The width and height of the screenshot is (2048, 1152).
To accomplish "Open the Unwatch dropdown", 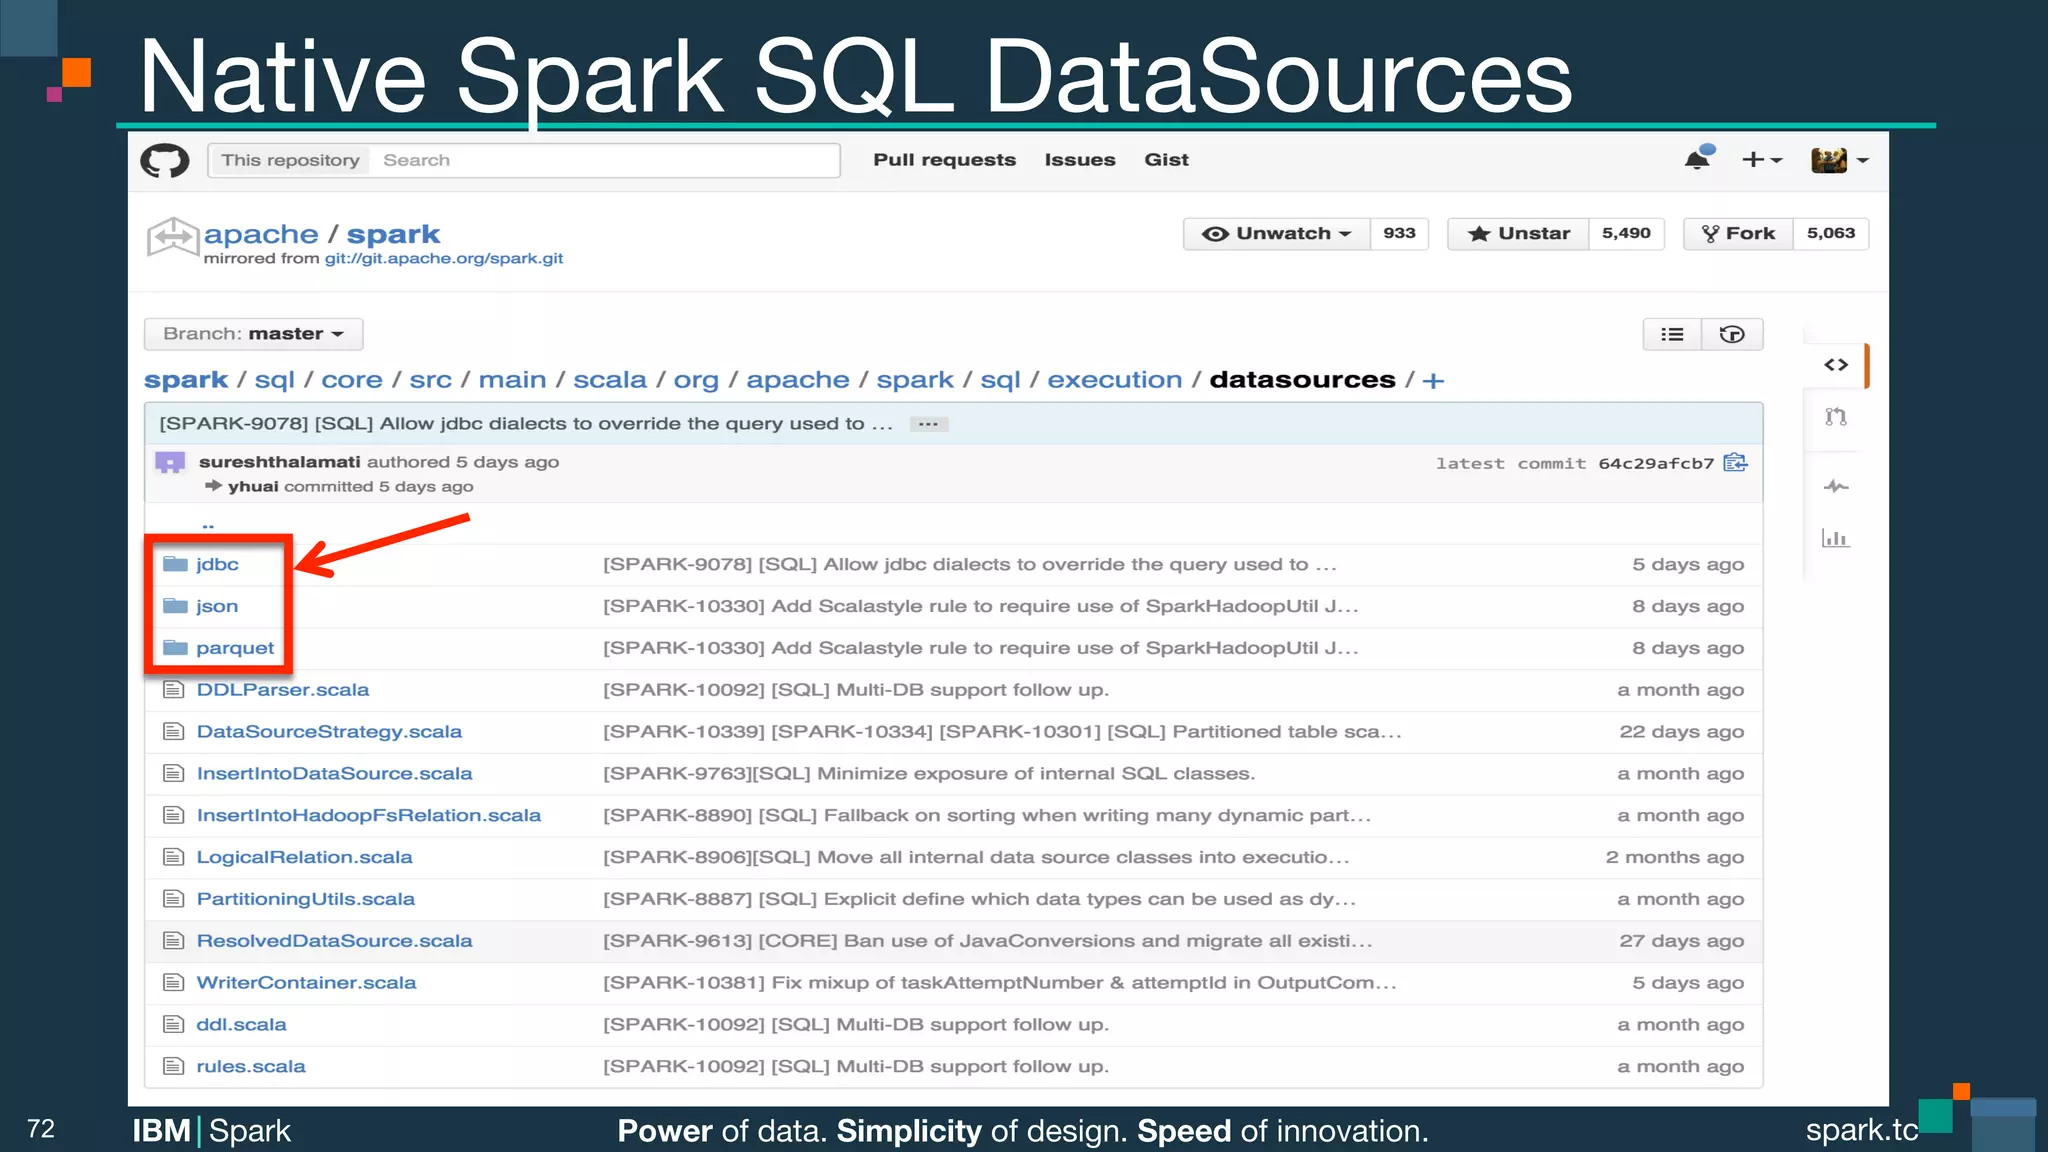I will click(x=1277, y=233).
